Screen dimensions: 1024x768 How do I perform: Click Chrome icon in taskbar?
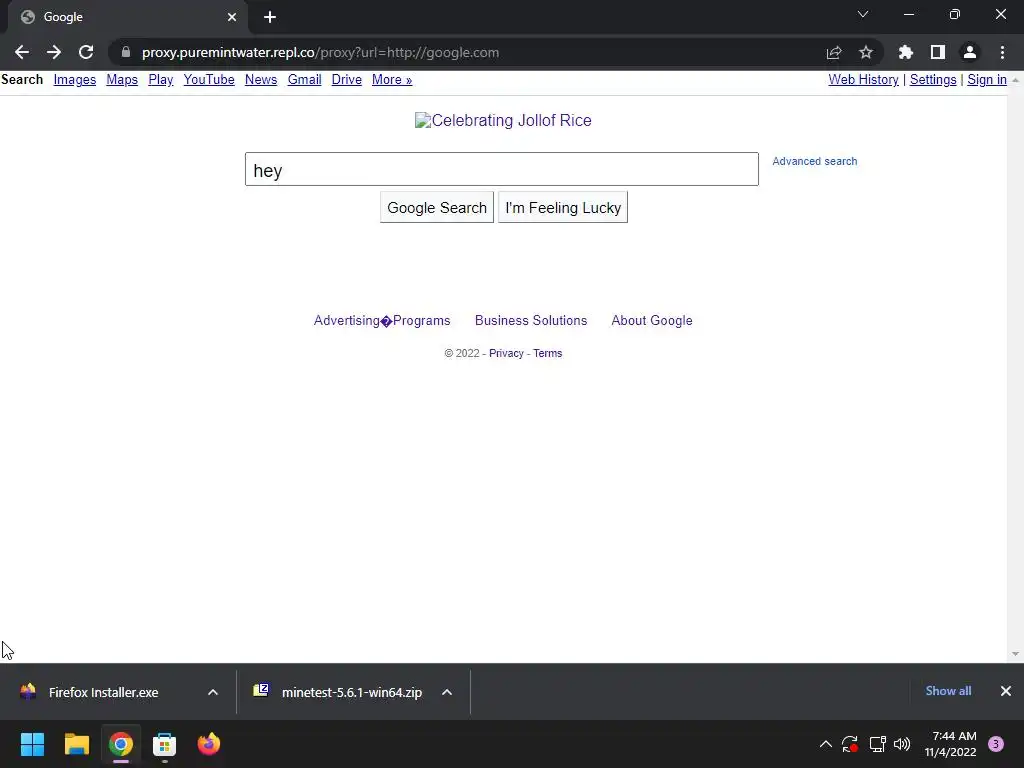tap(121, 744)
